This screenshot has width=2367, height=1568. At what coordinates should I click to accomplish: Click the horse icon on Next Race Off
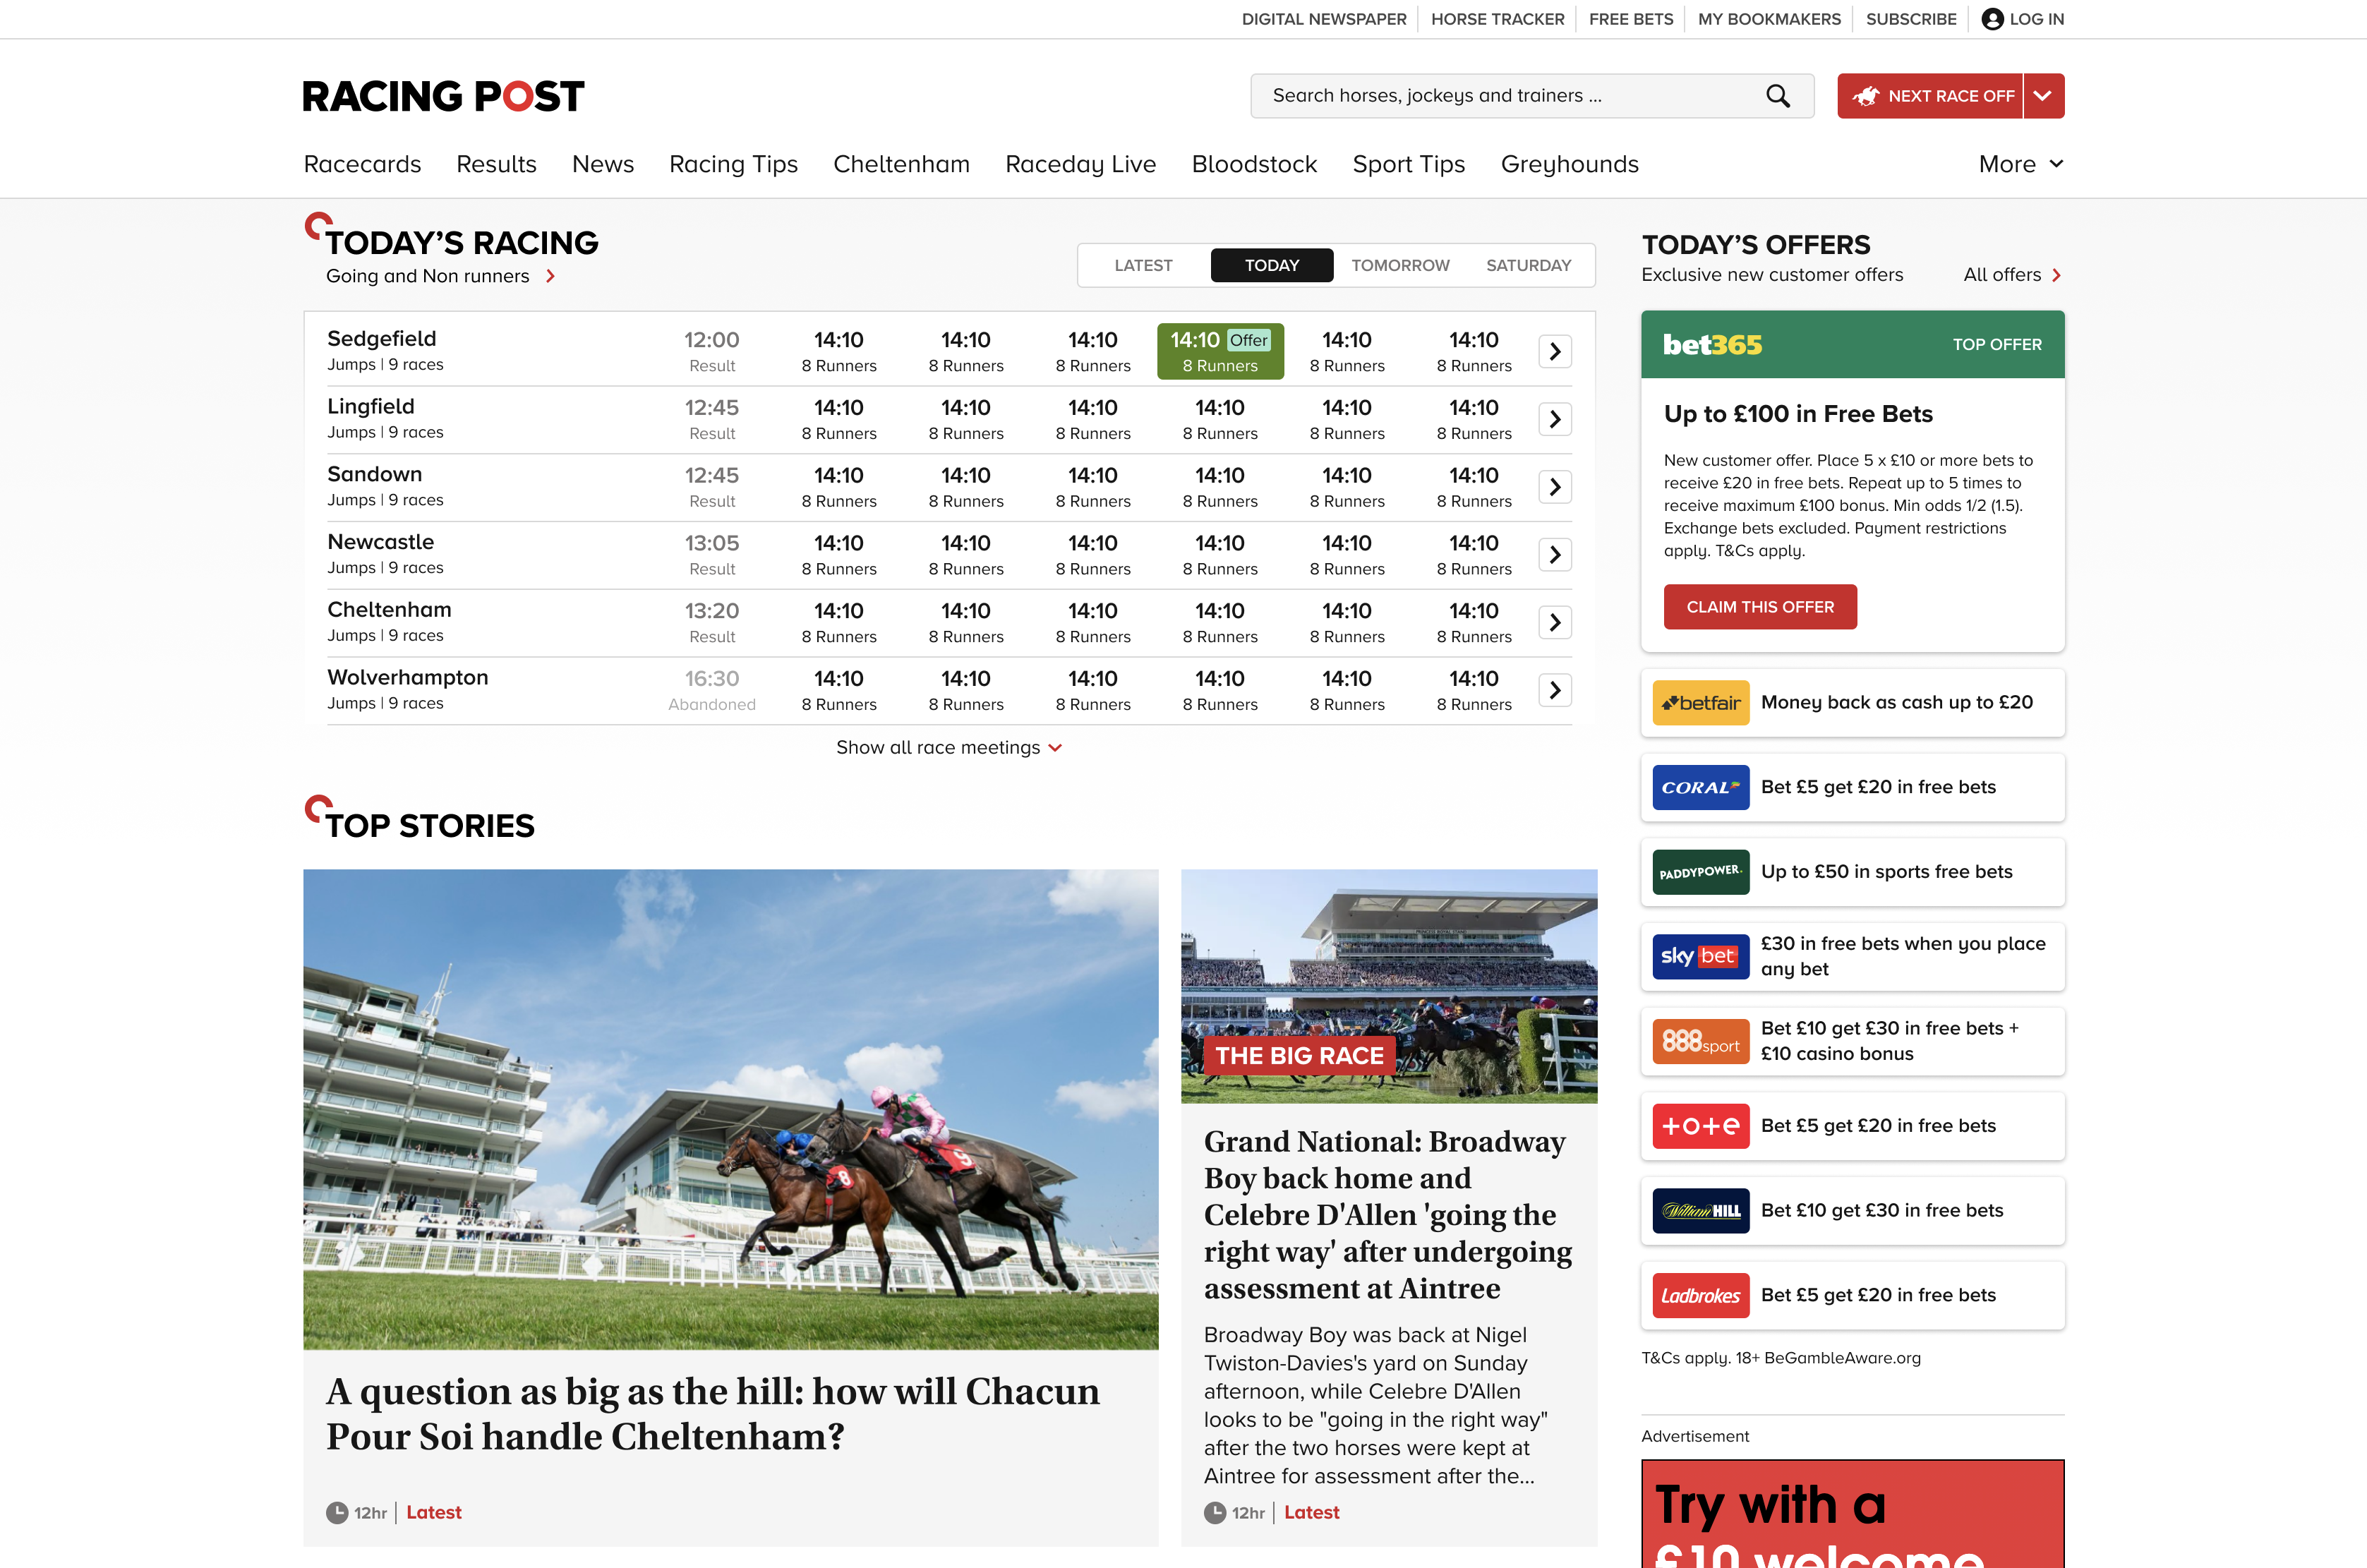point(1865,96)
